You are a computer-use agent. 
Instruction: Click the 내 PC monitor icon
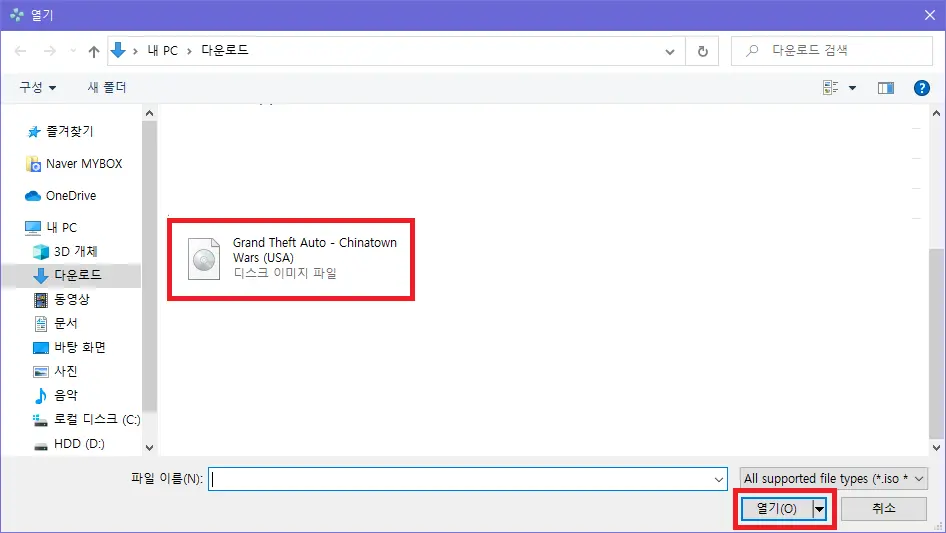tap(33, 228)
